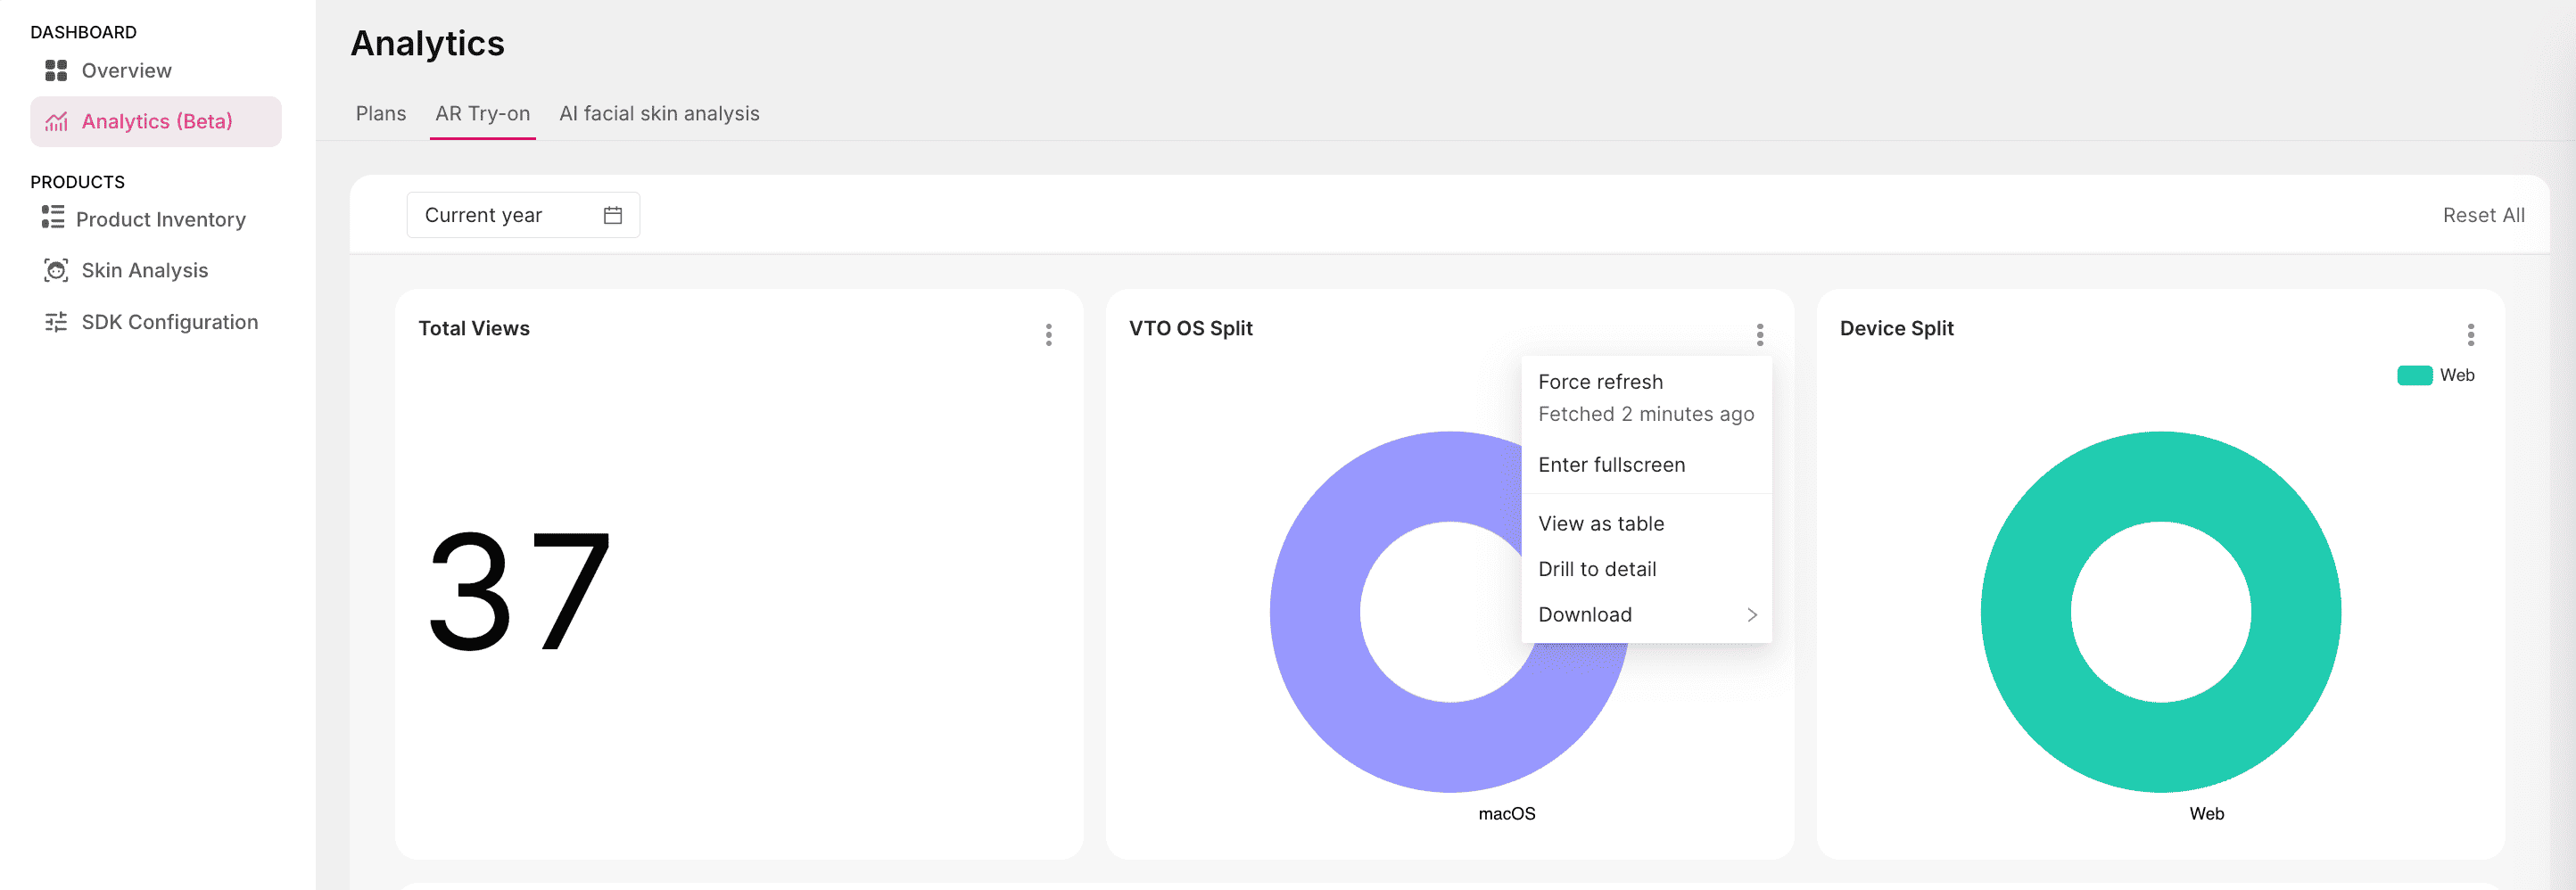The height and width of the screenshot is (890, 2576).
Task: Click the Overview grid icon in sidebar
Action: [x=56, y=70]
